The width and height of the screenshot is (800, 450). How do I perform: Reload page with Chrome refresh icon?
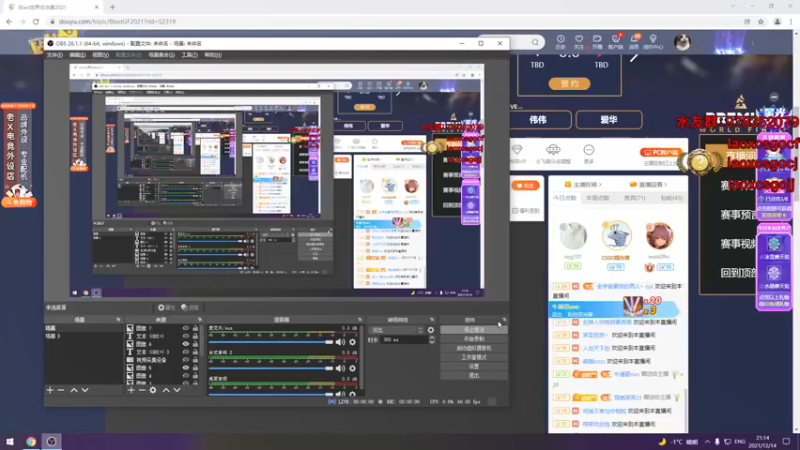tap(36, 21)
